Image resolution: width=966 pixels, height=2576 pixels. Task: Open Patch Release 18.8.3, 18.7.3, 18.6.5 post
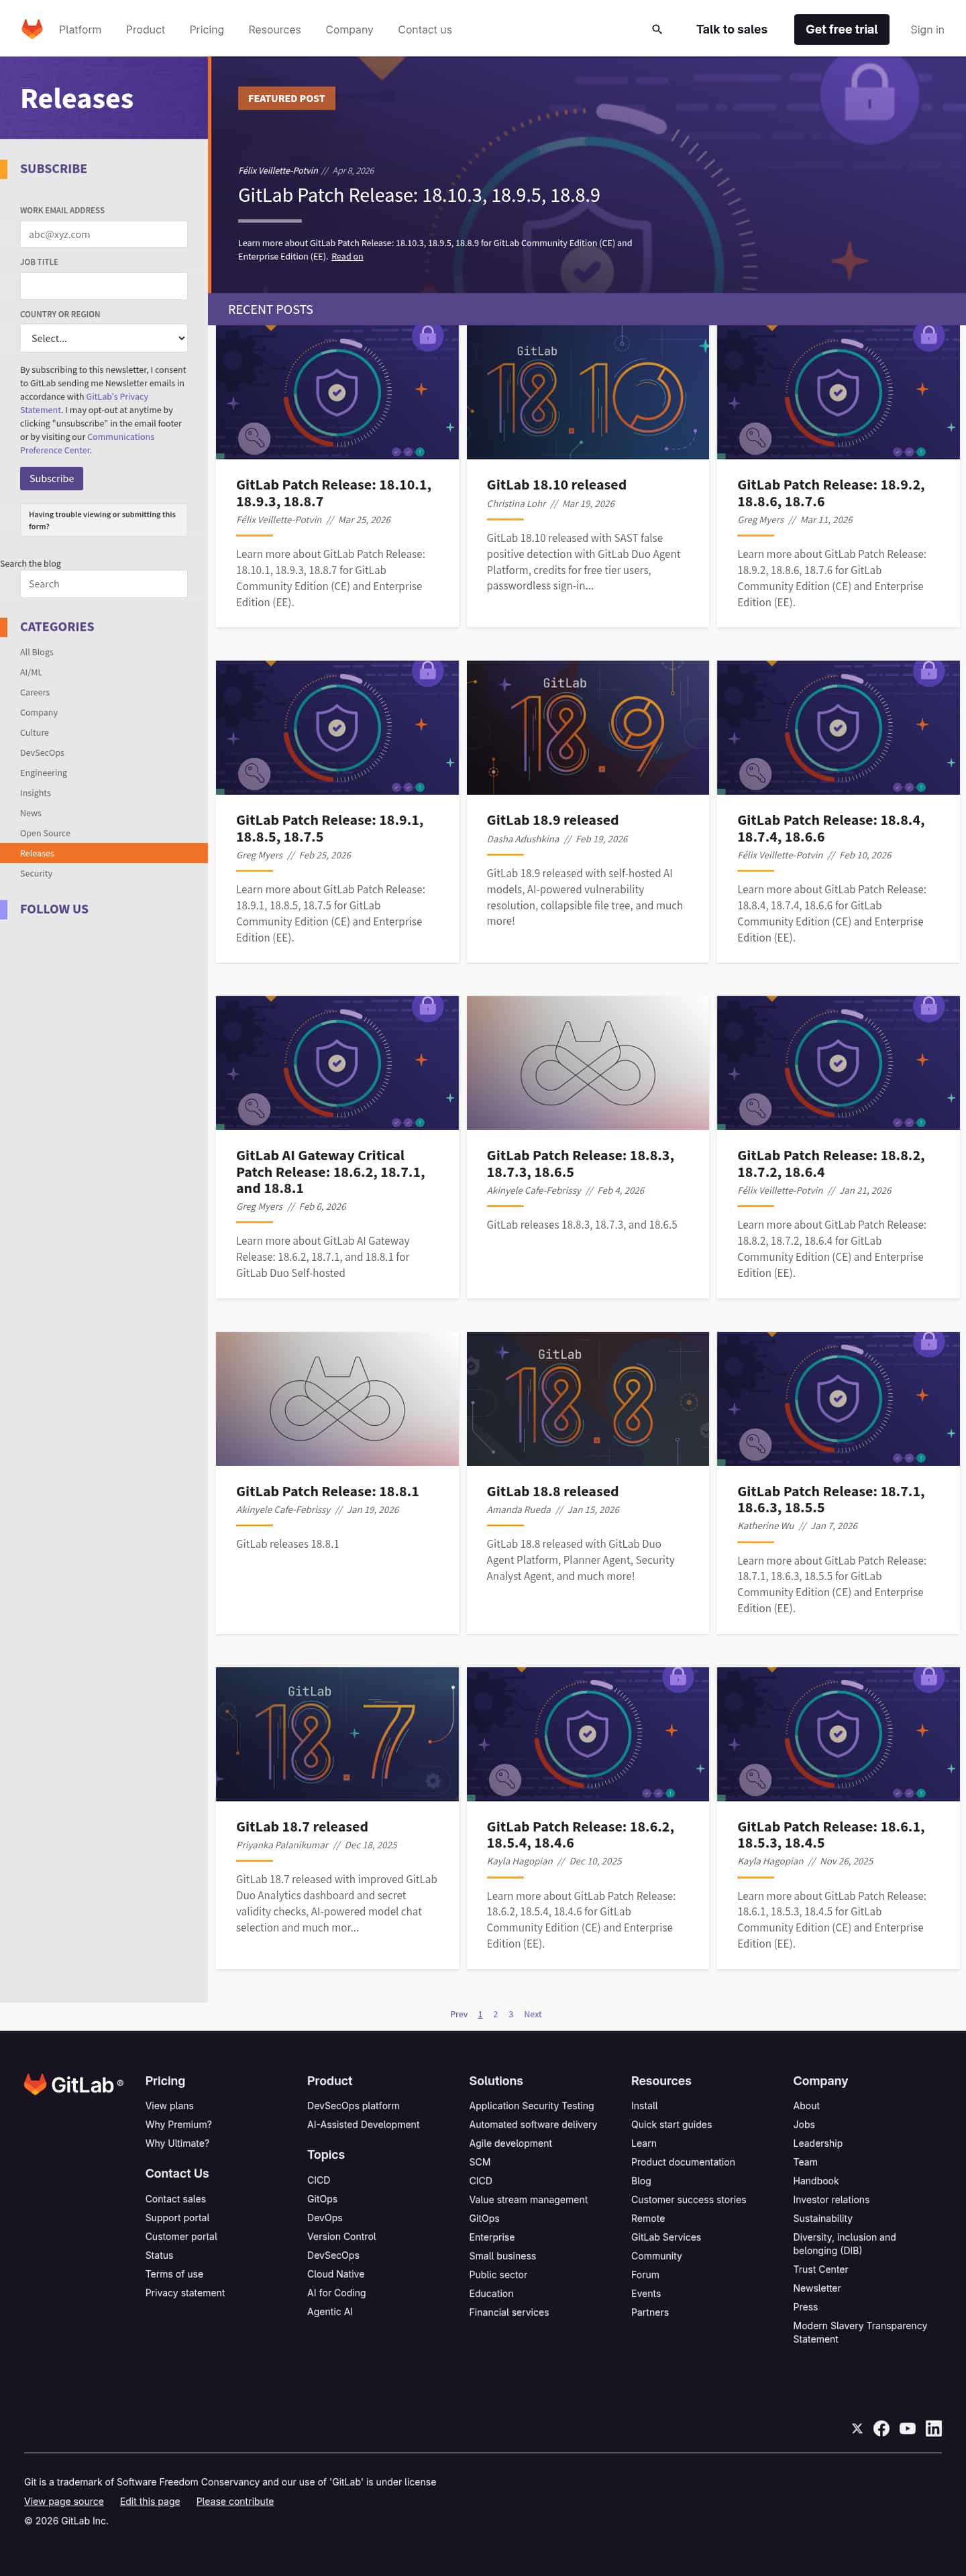(581, 1163)
